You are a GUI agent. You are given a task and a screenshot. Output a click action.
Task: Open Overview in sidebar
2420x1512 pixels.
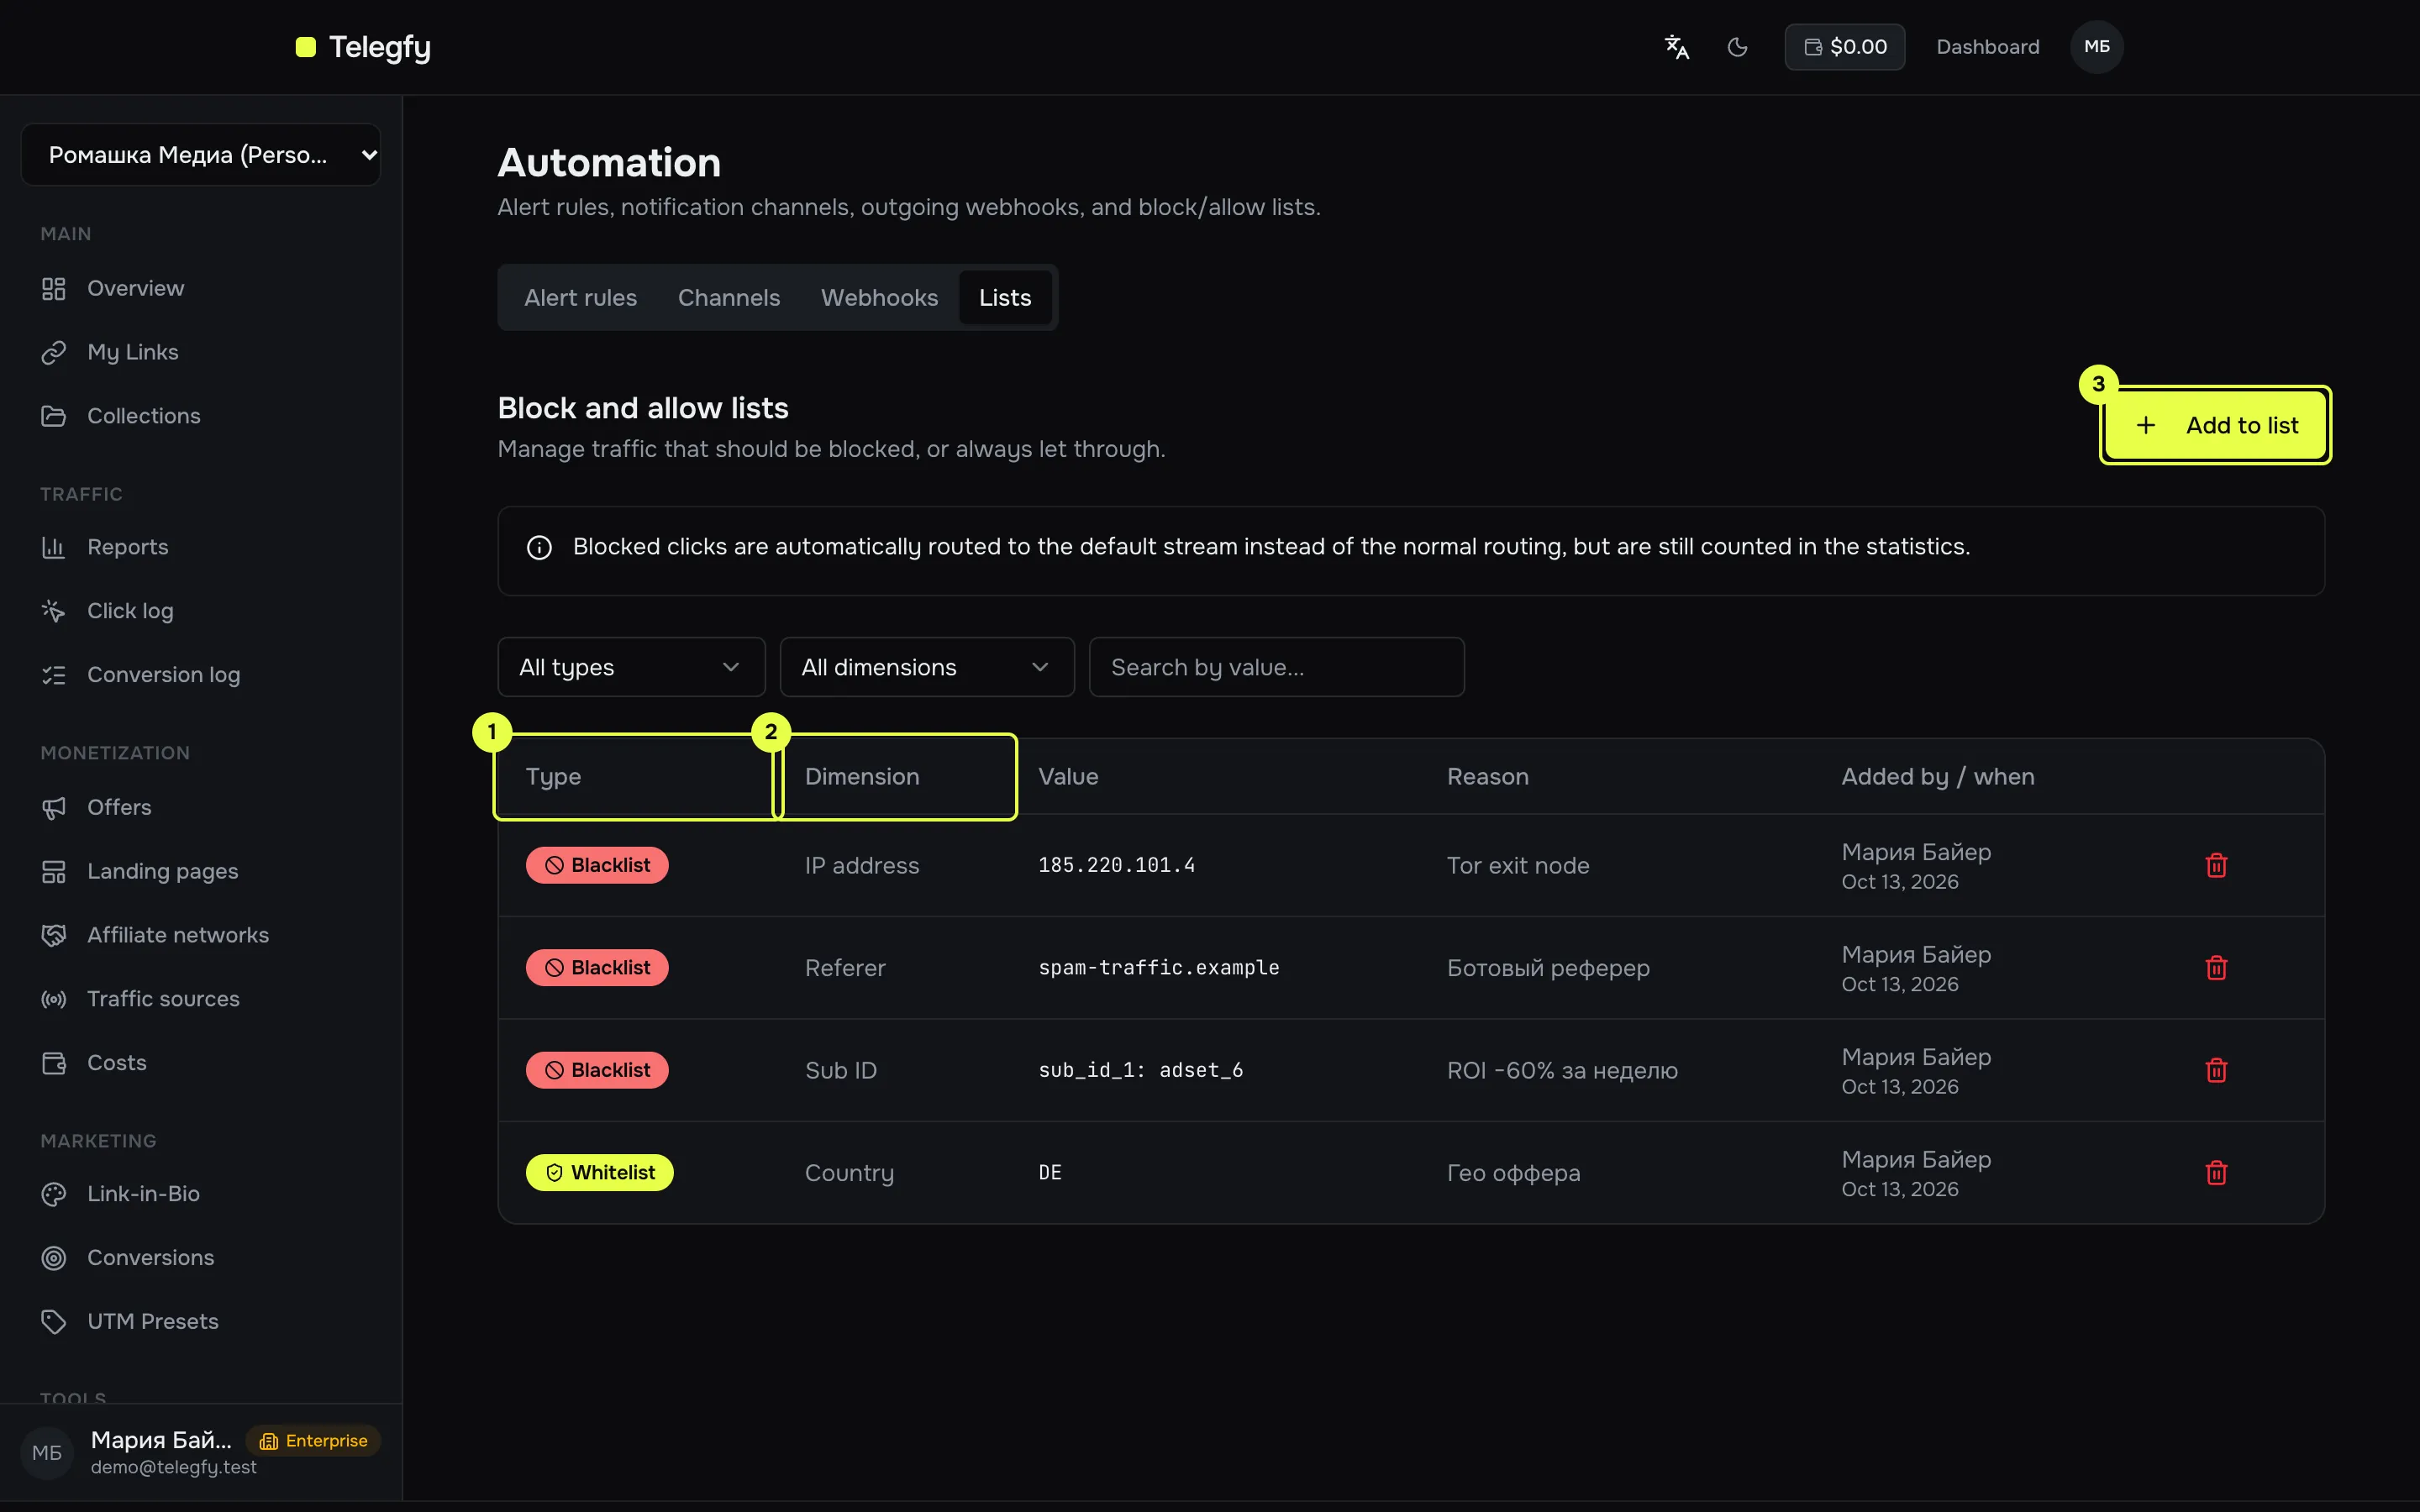(201, 289)
